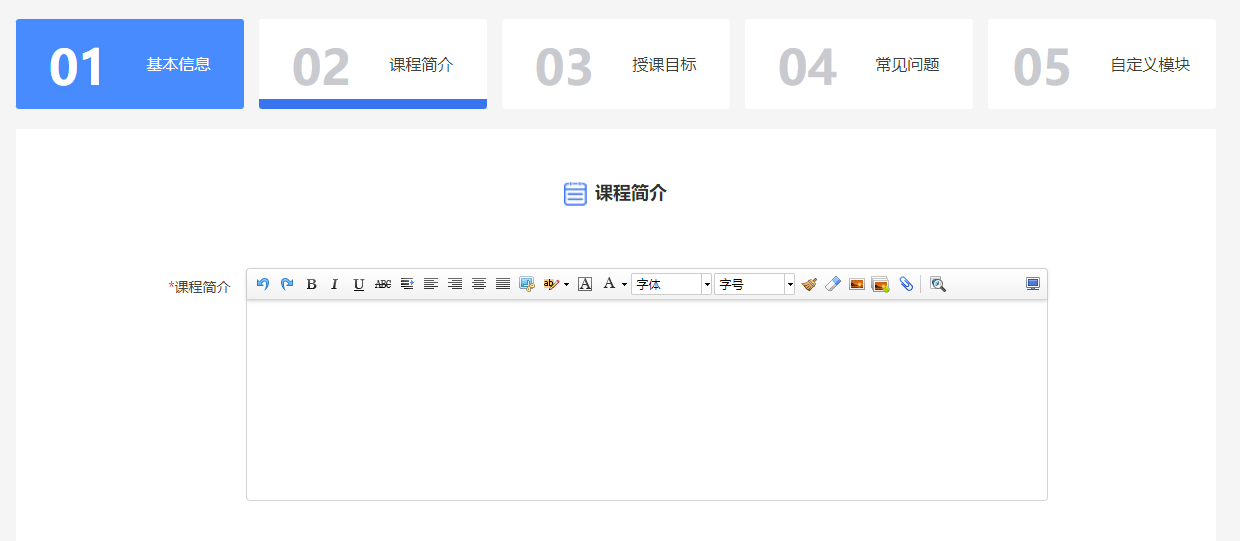Apply the font color letter A
This screenshot has width=1240, height=541.
(609, 284)
